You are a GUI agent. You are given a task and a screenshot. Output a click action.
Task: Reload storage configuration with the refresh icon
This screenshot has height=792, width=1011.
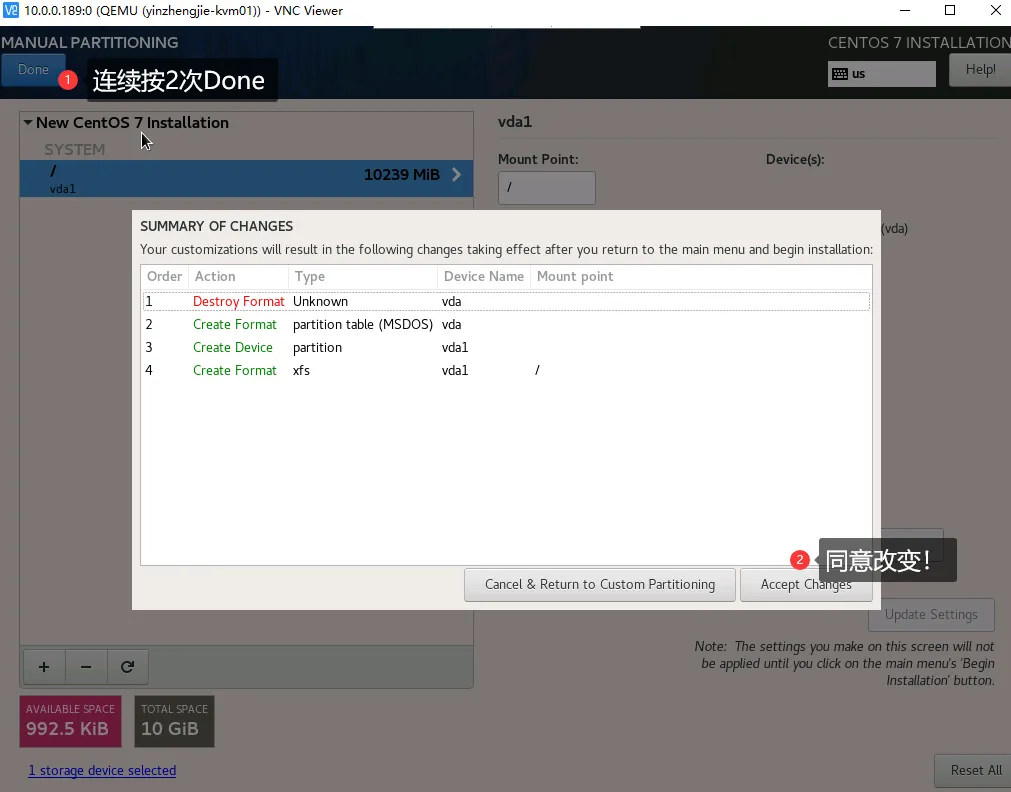pos(128,667)
